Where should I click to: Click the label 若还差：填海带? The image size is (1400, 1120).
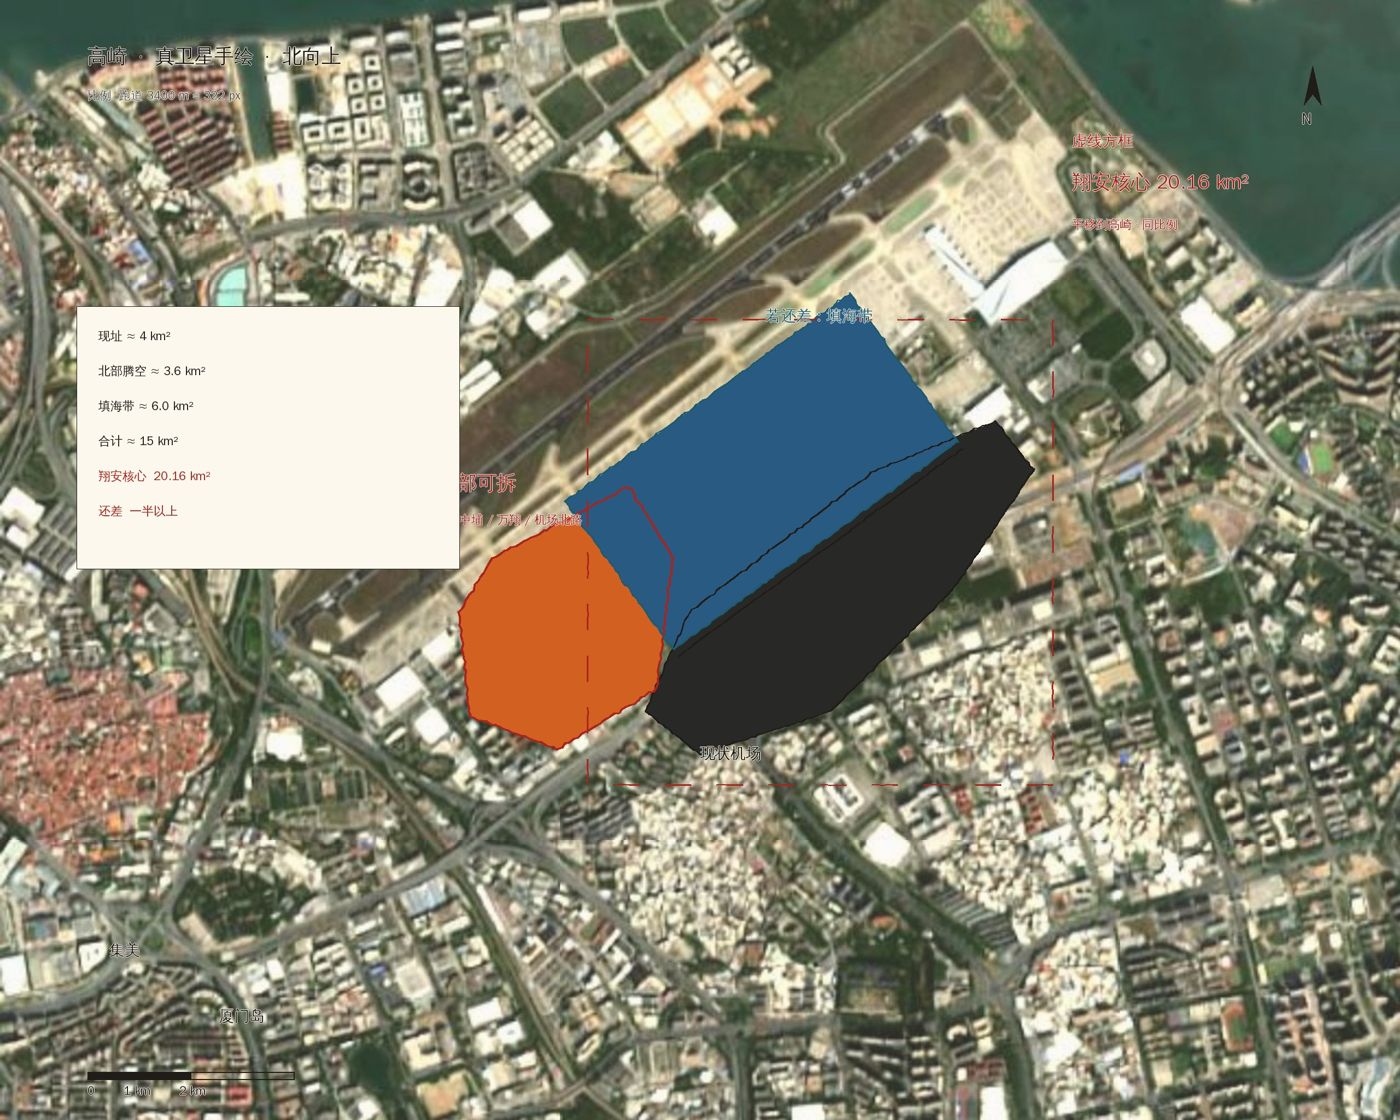(x=819, y=316)
